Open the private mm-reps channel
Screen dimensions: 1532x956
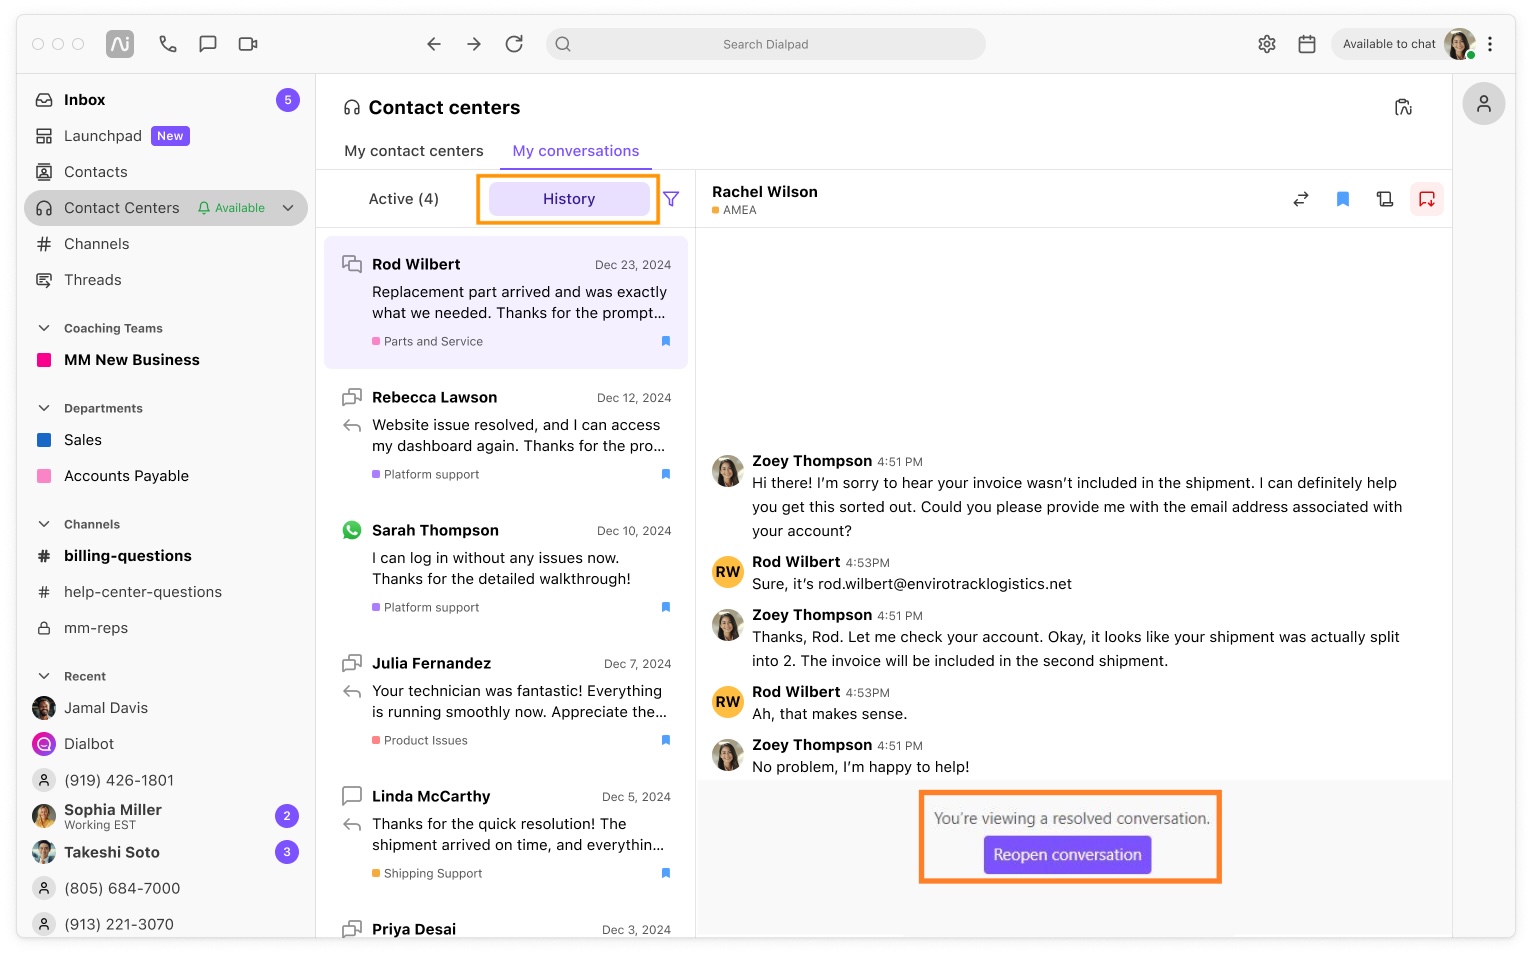click(x=166, y=628)
